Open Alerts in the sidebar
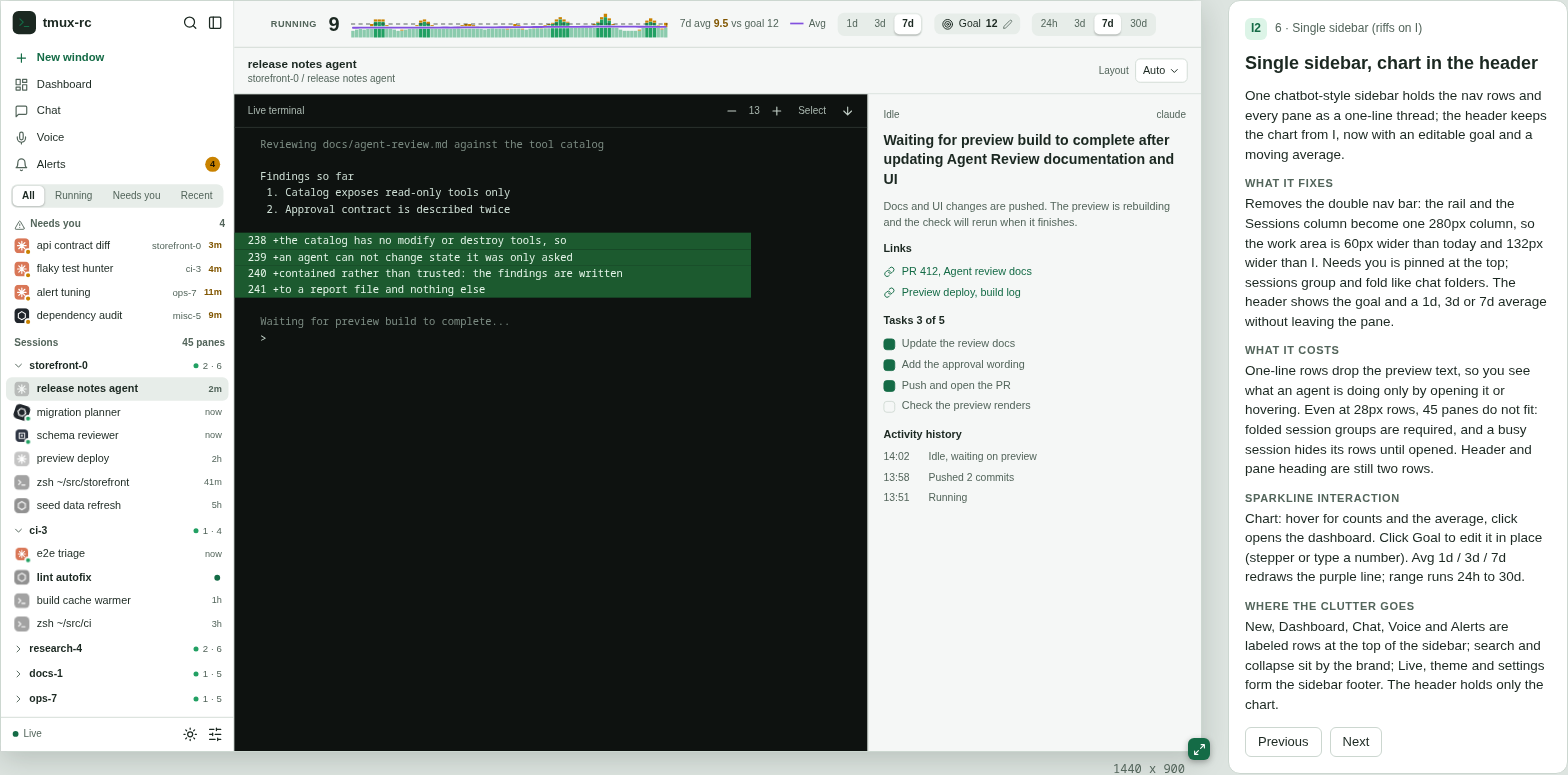The image size is (1568, 775). pos(117,164)
